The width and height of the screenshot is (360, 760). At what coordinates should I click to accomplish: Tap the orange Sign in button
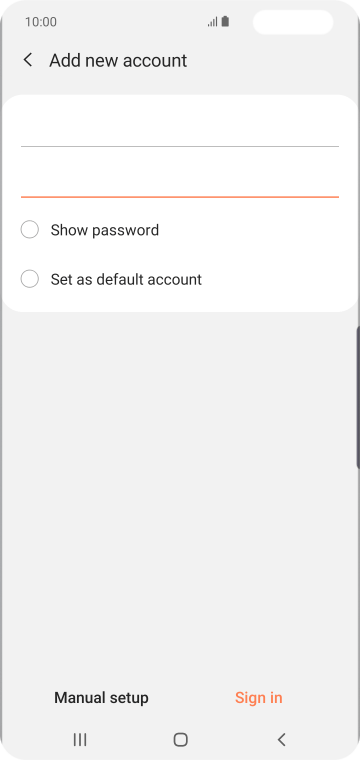tap(259, 697)
